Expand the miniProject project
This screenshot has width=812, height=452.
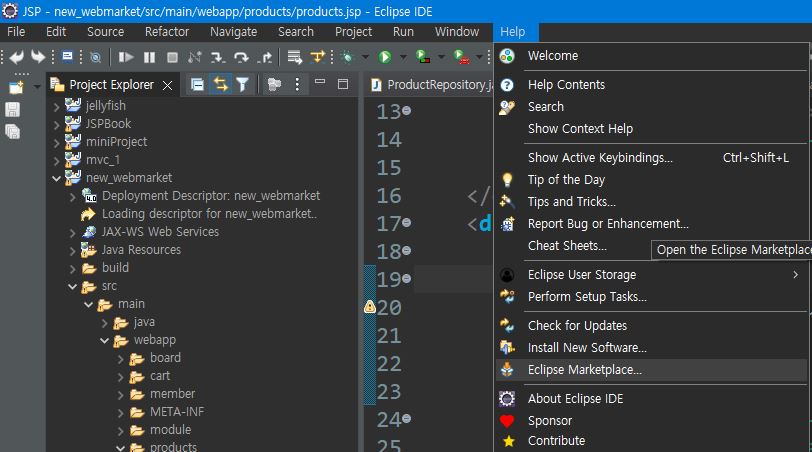click(56, 143)
